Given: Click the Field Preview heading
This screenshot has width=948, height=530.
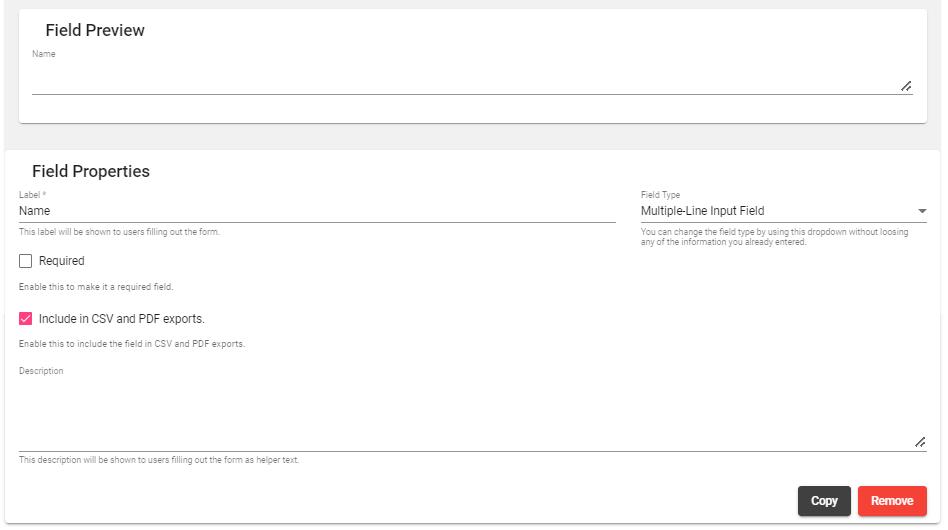Looking at the screenshot, I should coord(95,30).
